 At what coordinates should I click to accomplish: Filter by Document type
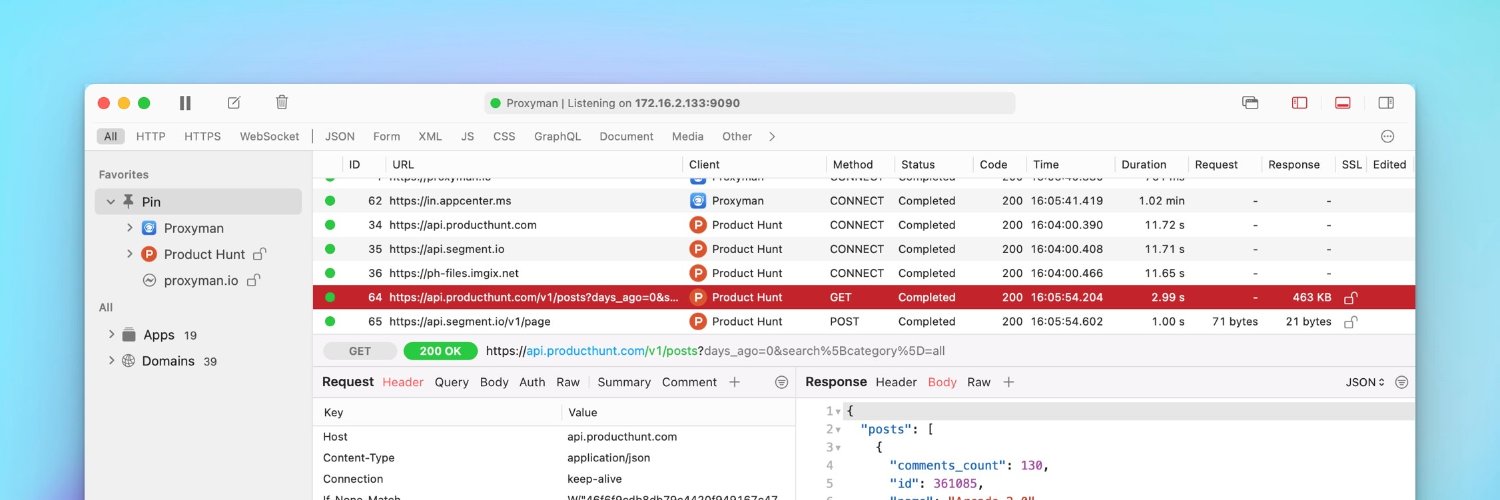point(626,136)
